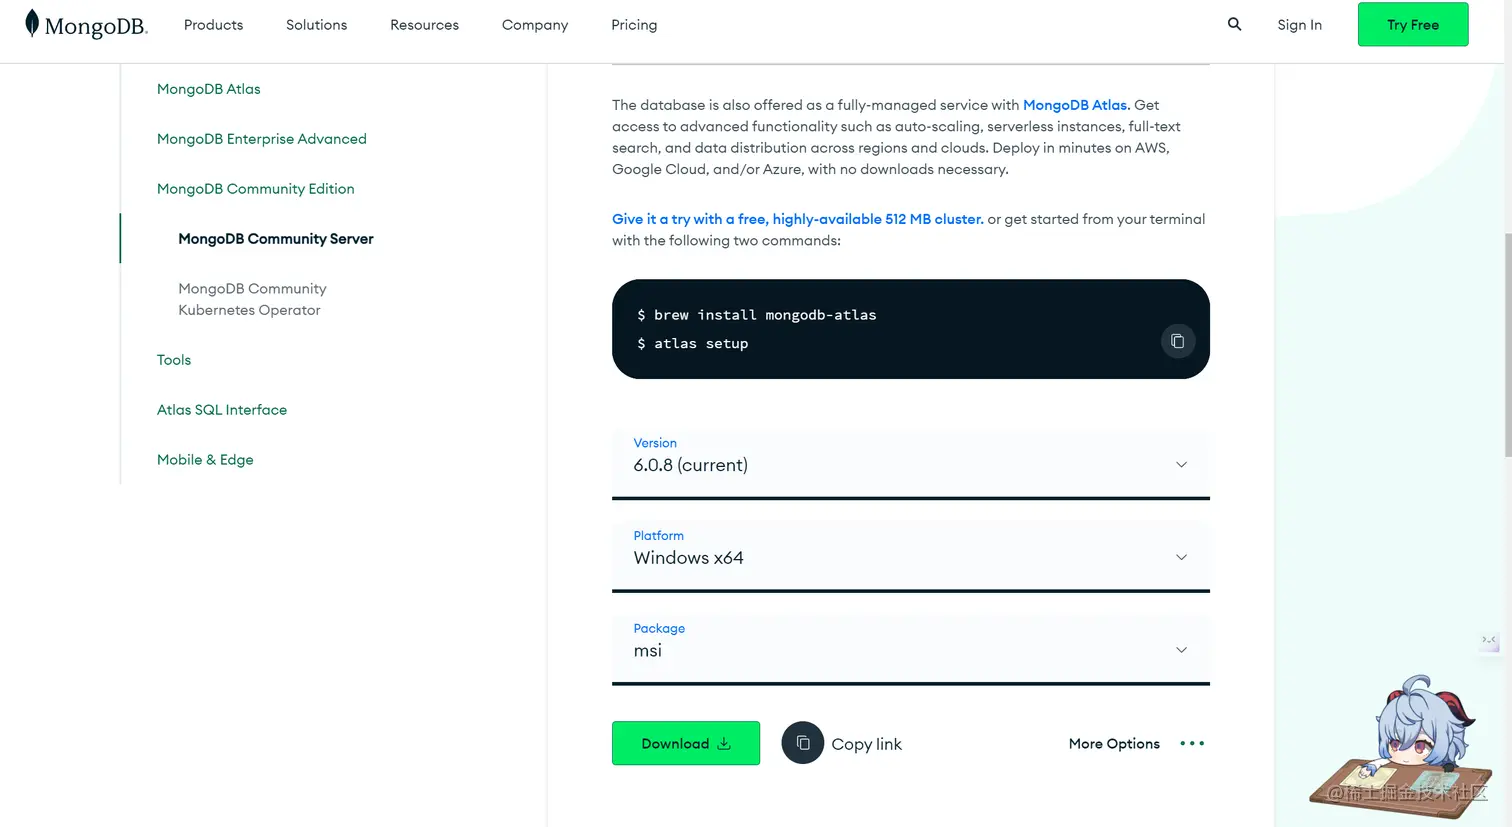Viewport: 1512px width, 827px height.
Task: Open the Products menu
Action: pyautogui.click(x=213, y=25)
